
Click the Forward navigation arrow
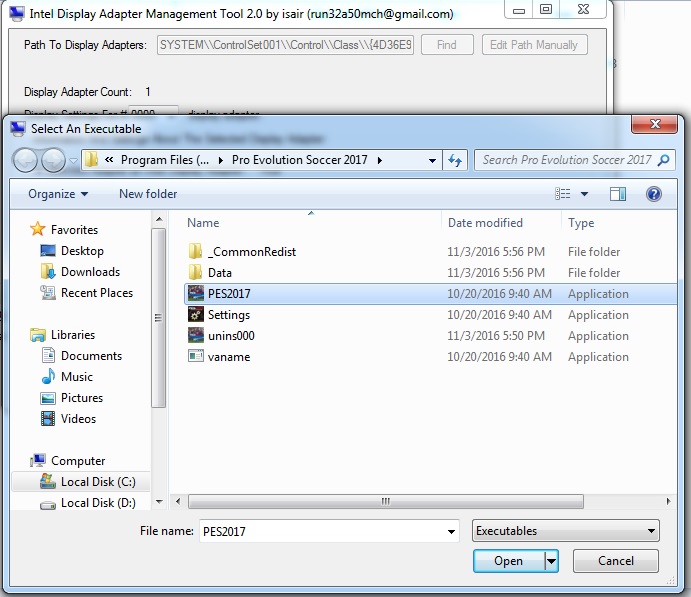pyautogui.click(x=53, y=160)
